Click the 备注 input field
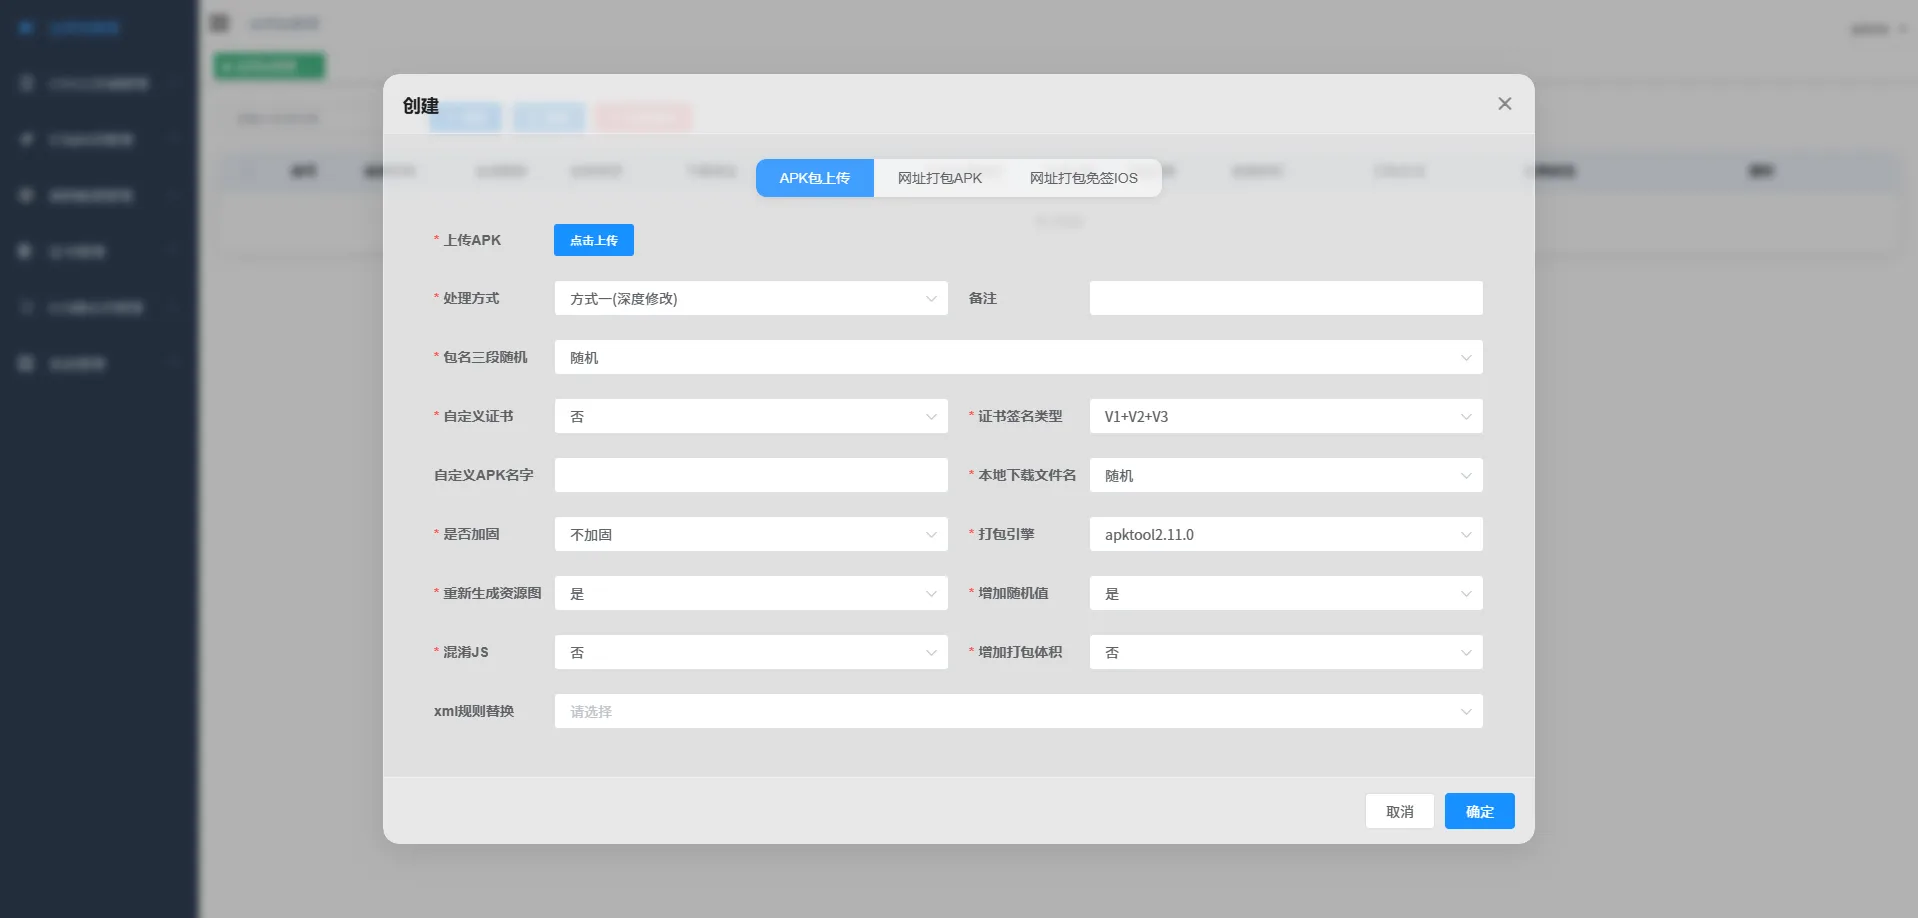 click(x=1285, y=298)
